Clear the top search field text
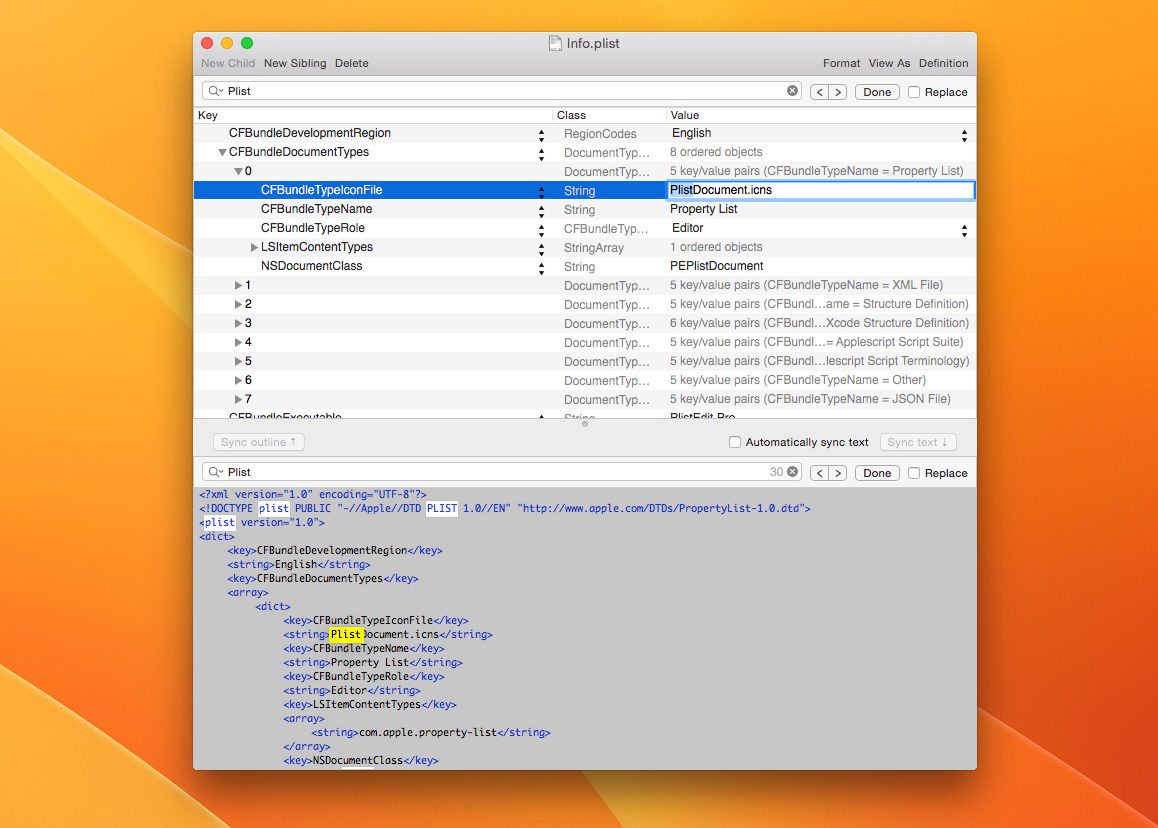Image resolution: width=1158 pixels, height=828 pixels. [792, 91]
